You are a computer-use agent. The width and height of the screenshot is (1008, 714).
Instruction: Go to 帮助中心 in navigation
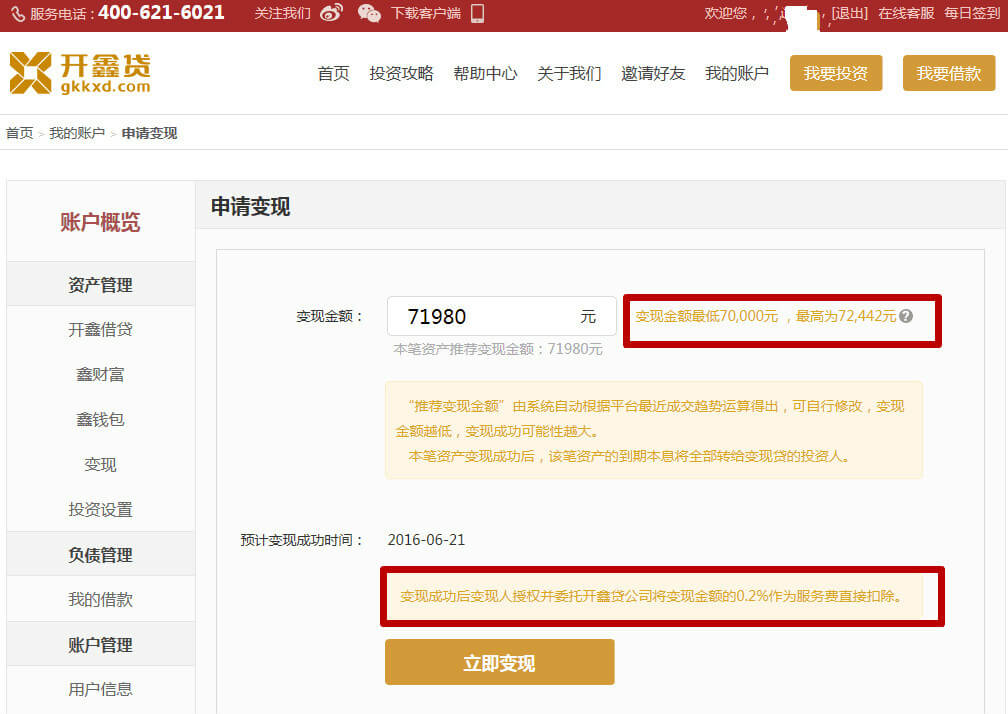pos(485,73)
